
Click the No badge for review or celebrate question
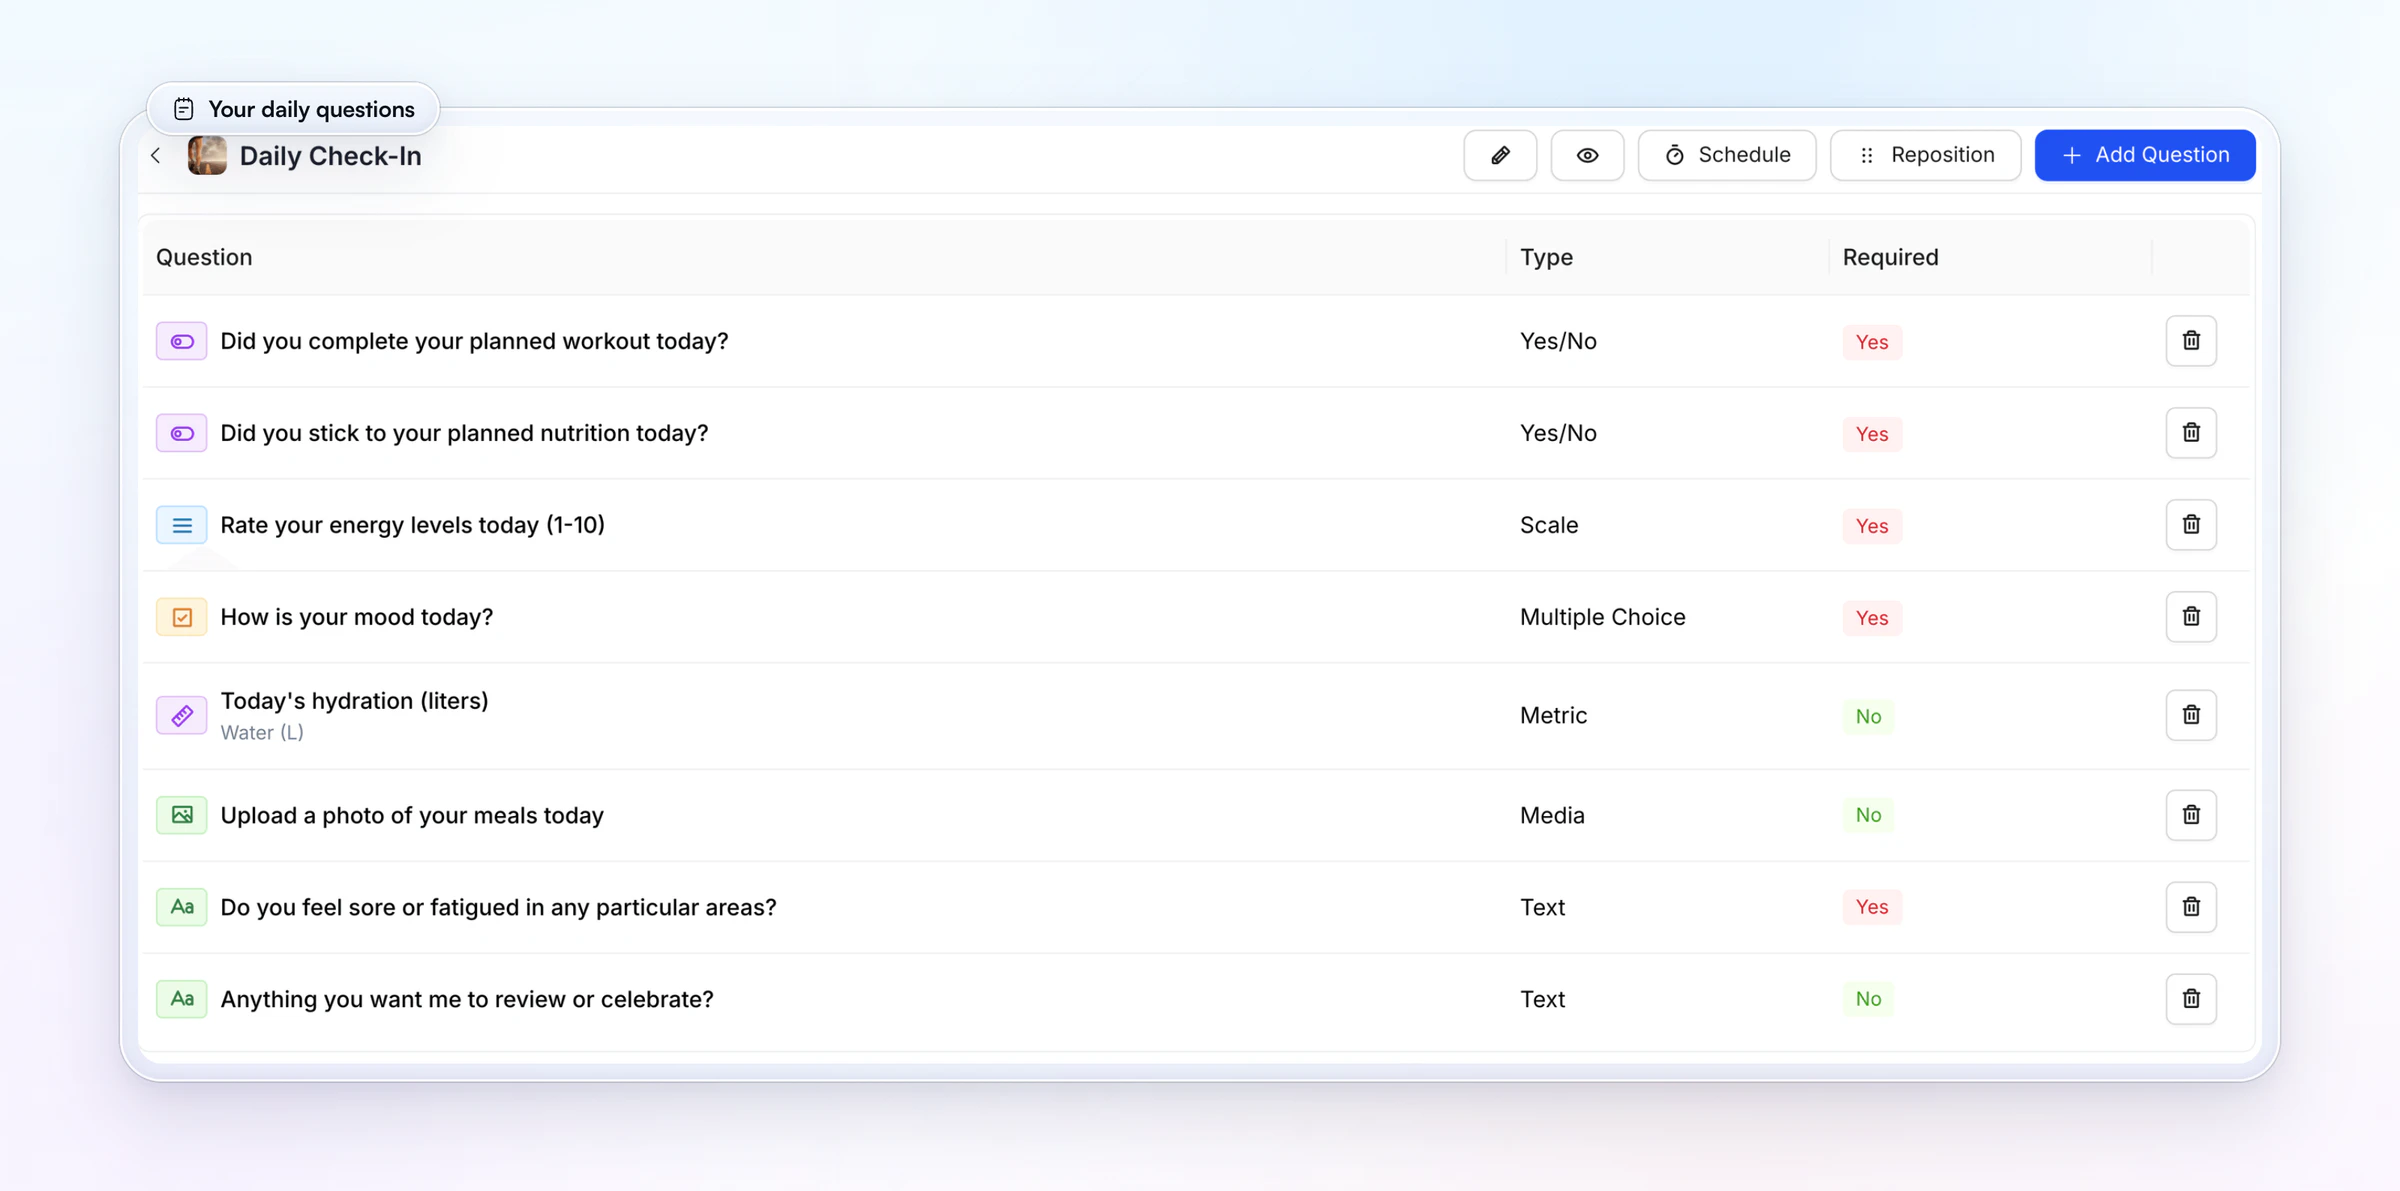(1868, 999)
